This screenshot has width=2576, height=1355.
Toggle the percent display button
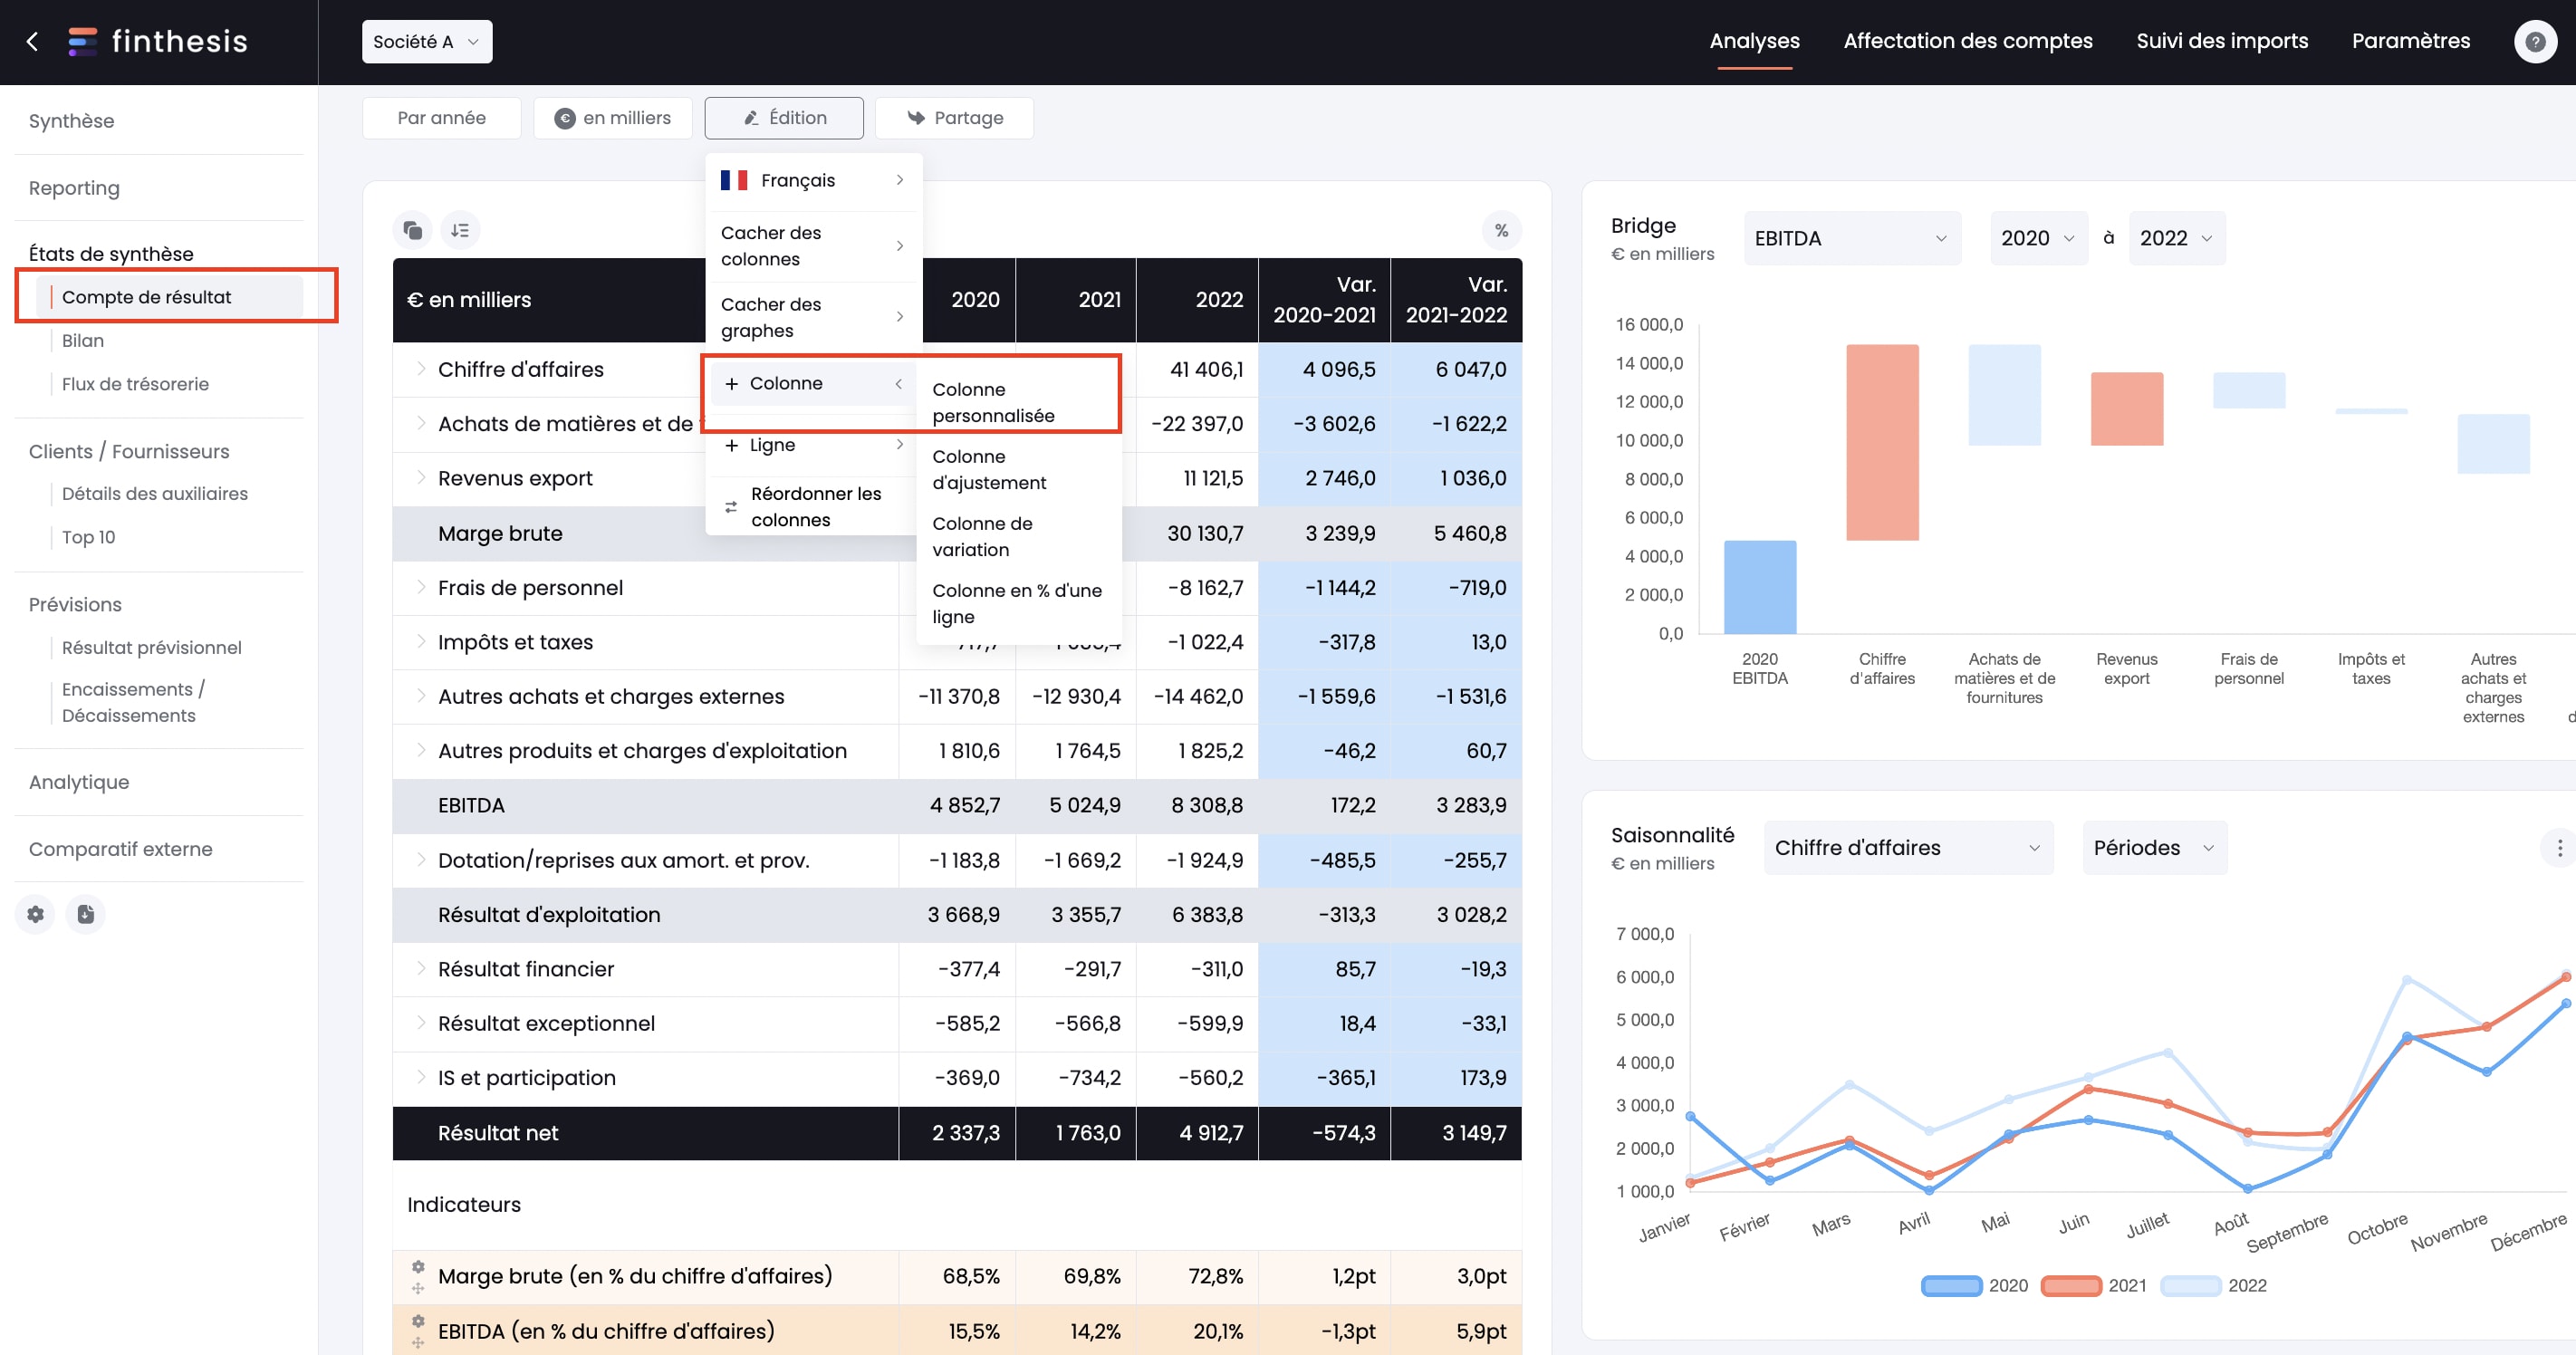1501,230
